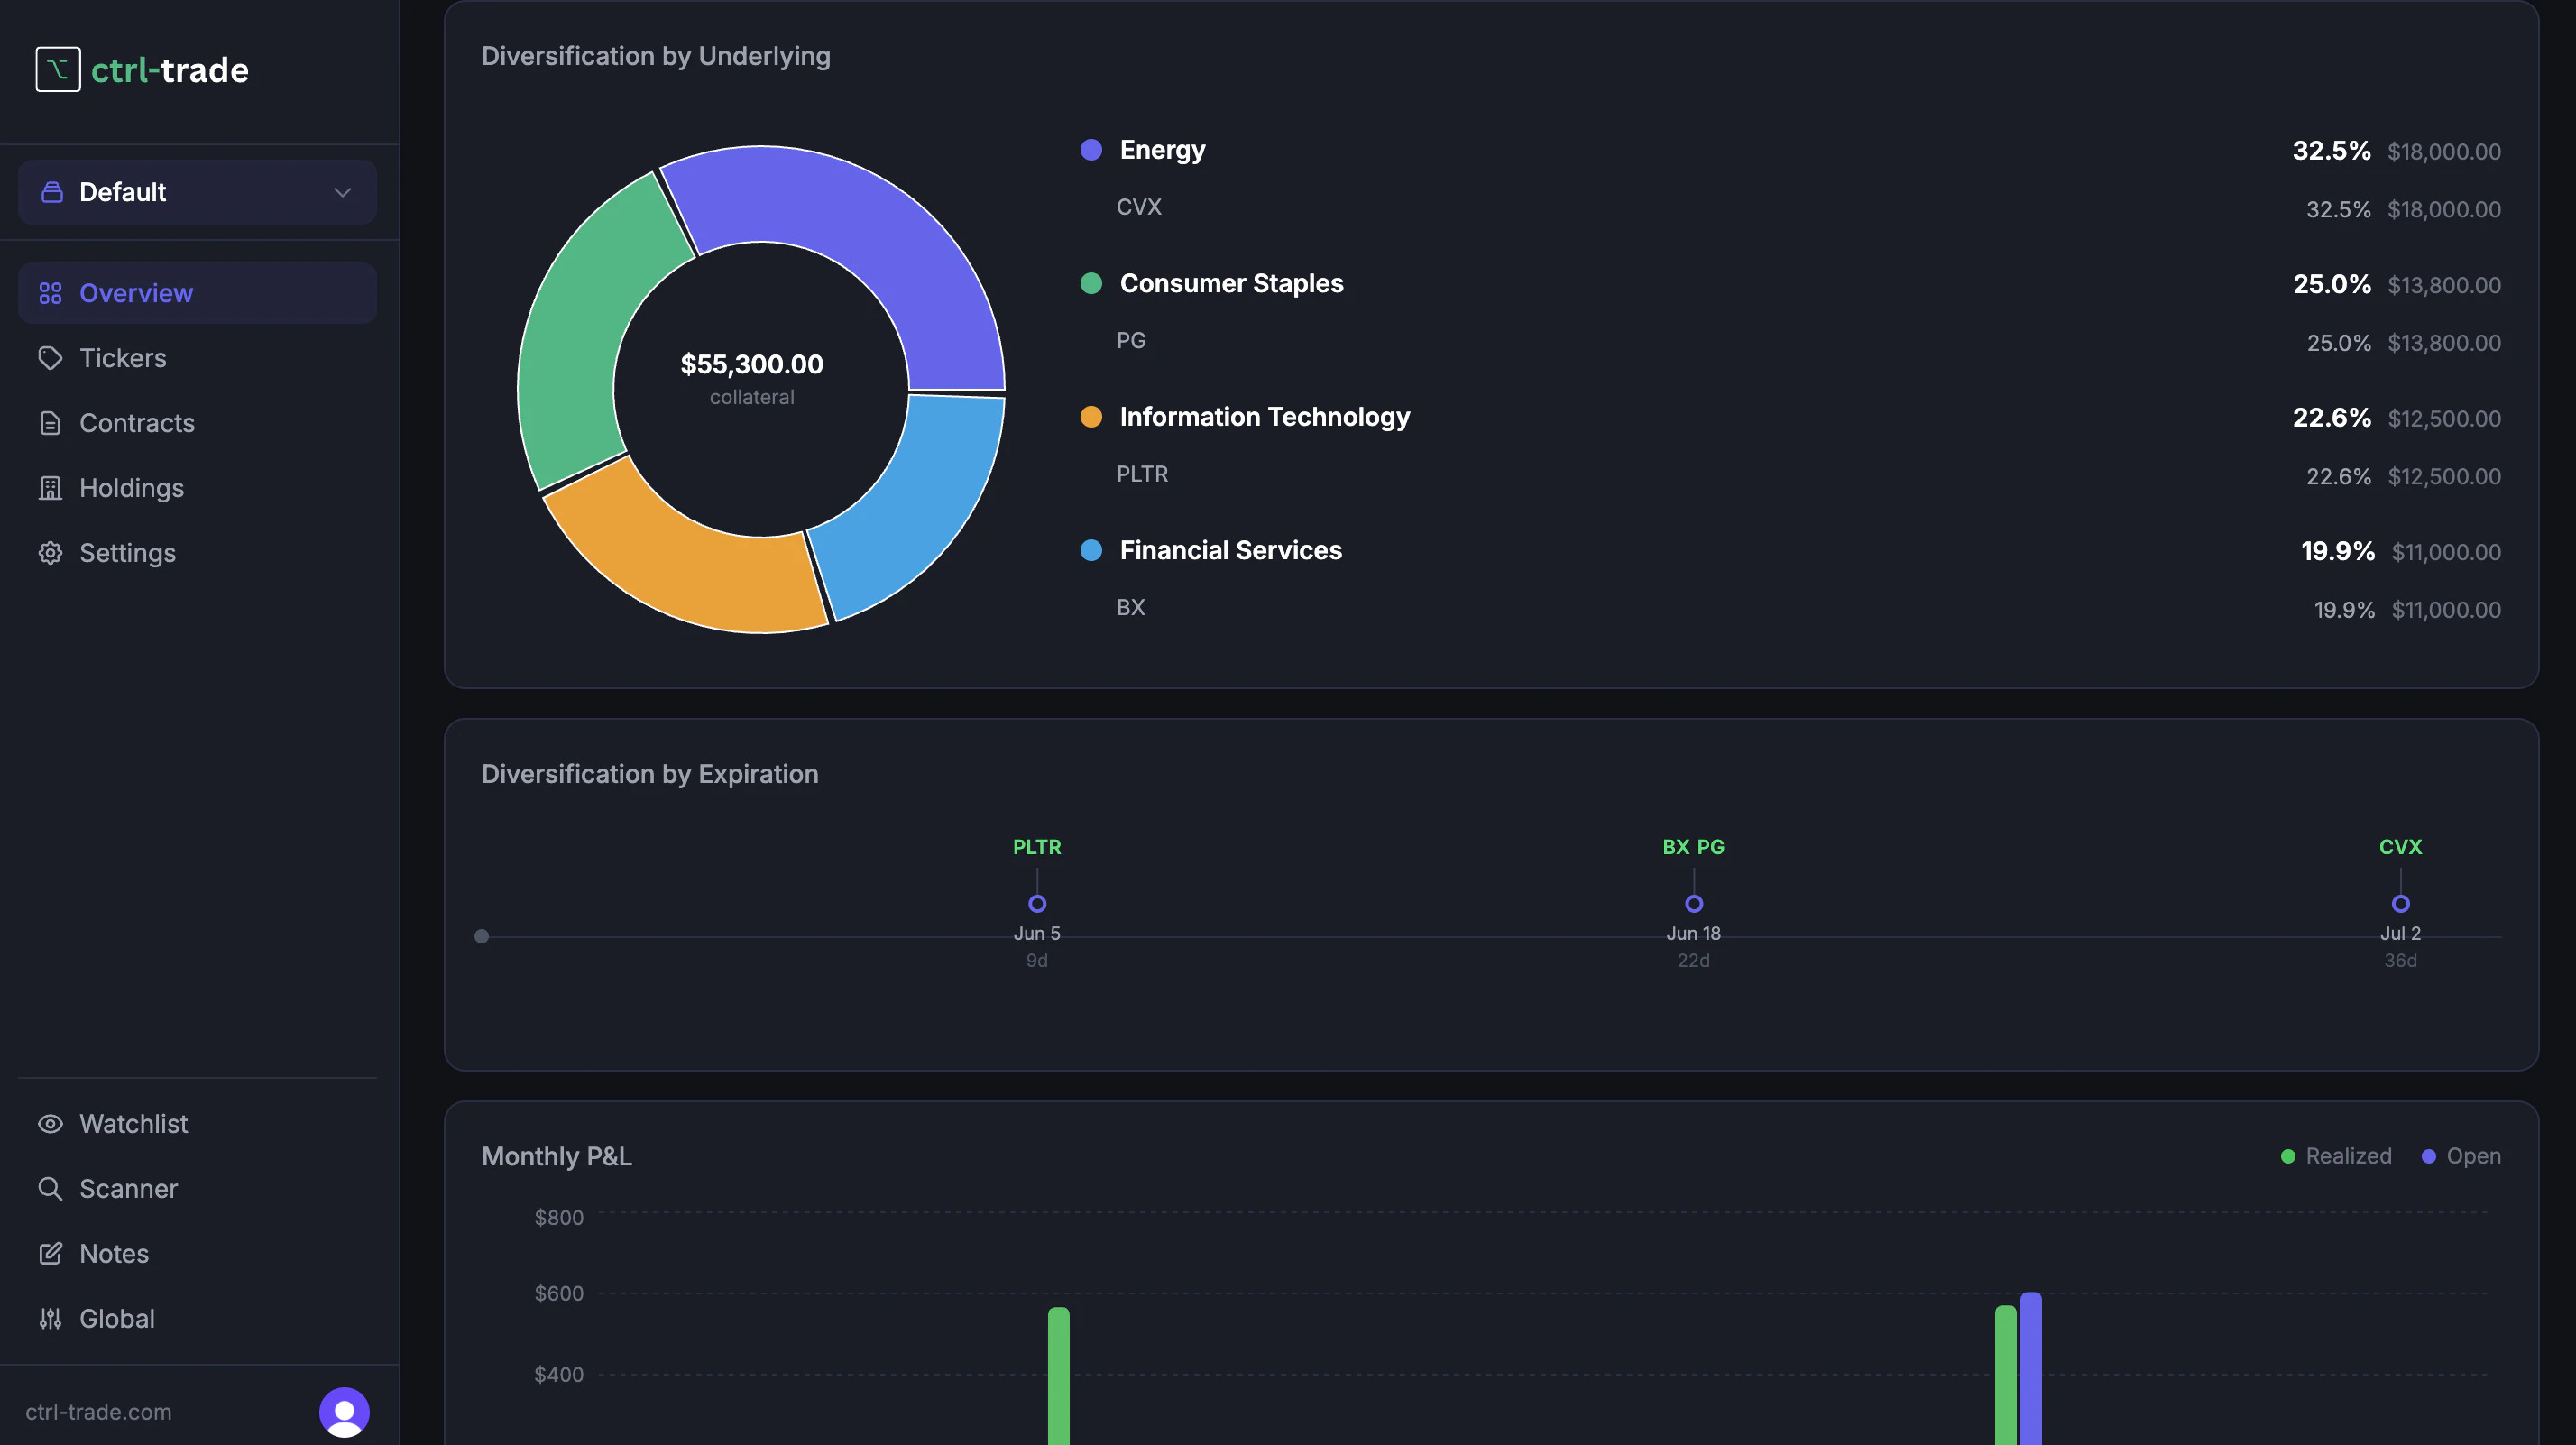
Task: Click the Overview grid icon
Action: 50,293
